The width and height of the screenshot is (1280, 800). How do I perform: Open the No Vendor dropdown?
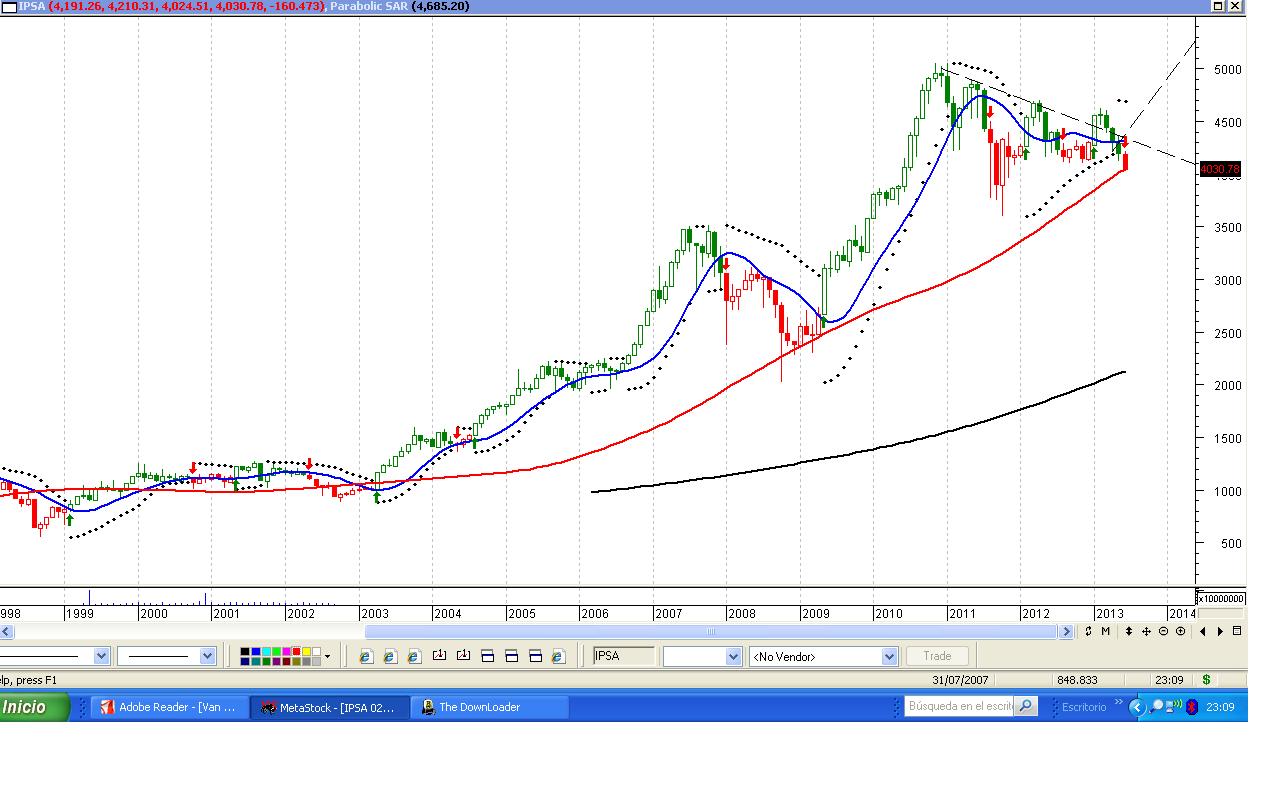point(889,656)
